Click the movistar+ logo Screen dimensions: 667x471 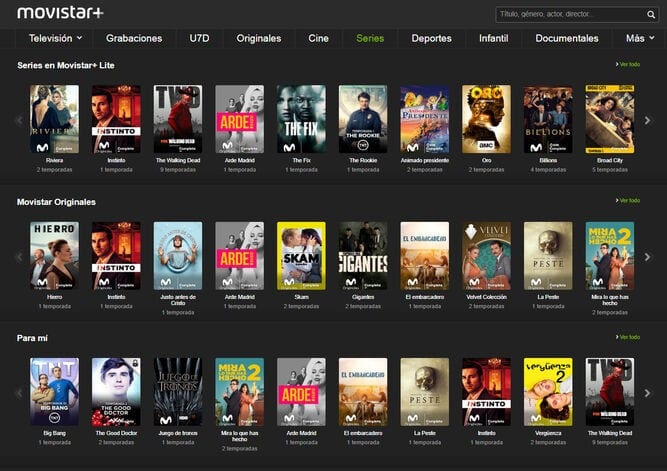tap(60, 12)
